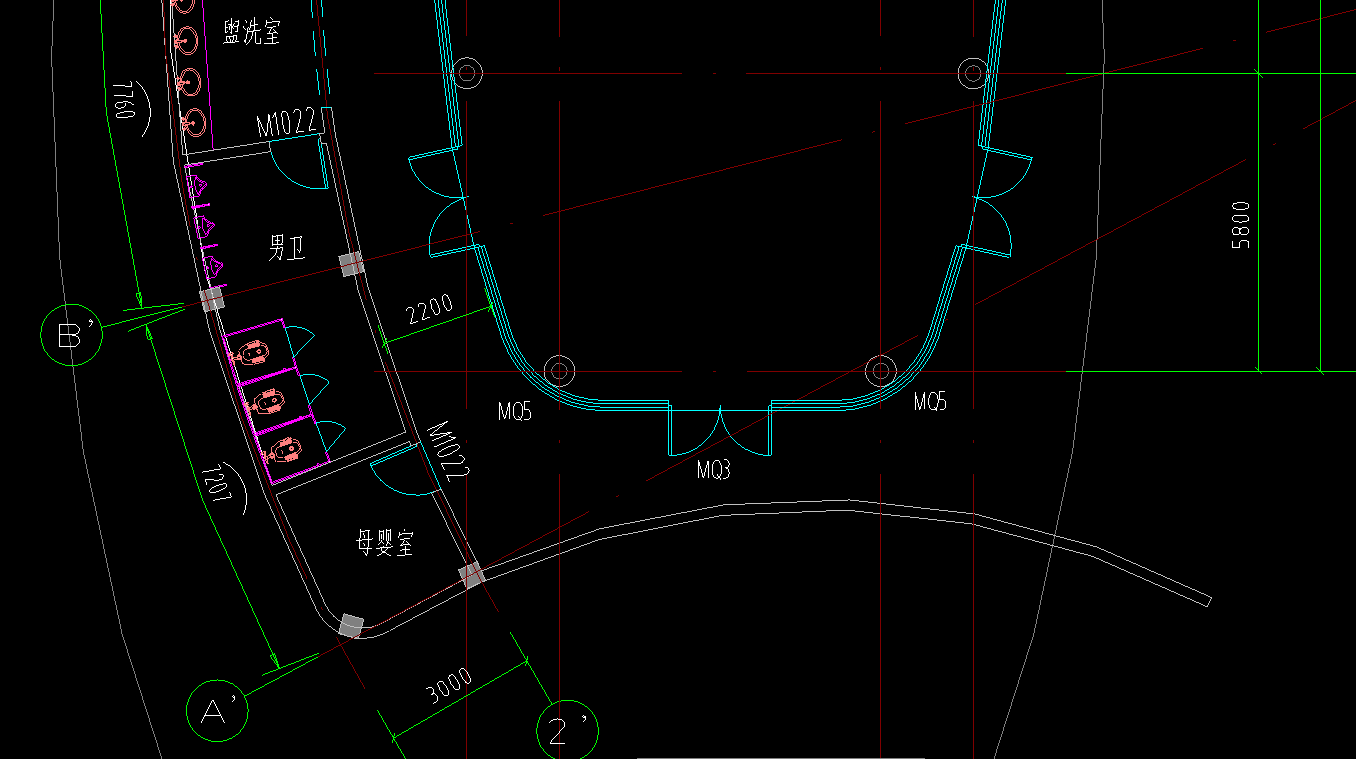
Task: Click the rotated M1022 tag above 母婴室
Action: [448, 452]
